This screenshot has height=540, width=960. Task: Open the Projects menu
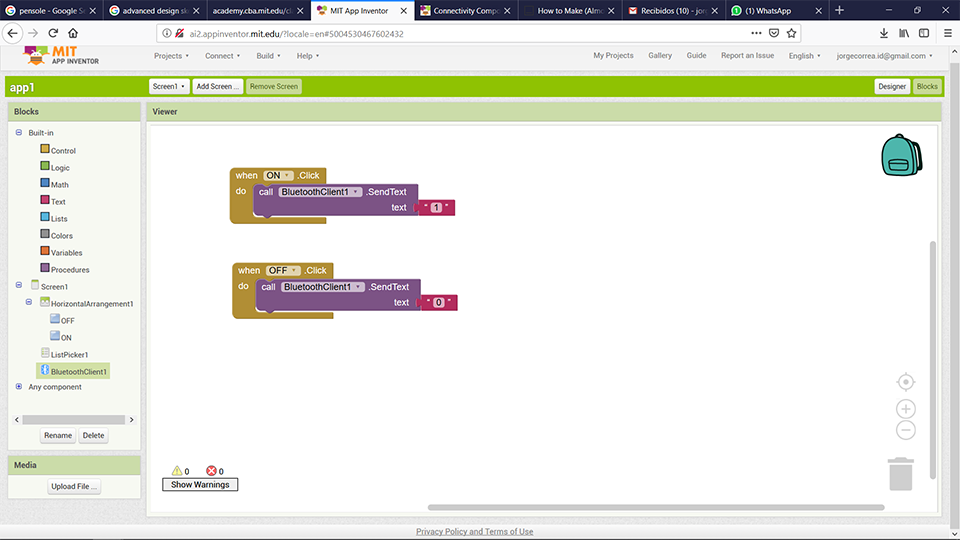(171, 56)
